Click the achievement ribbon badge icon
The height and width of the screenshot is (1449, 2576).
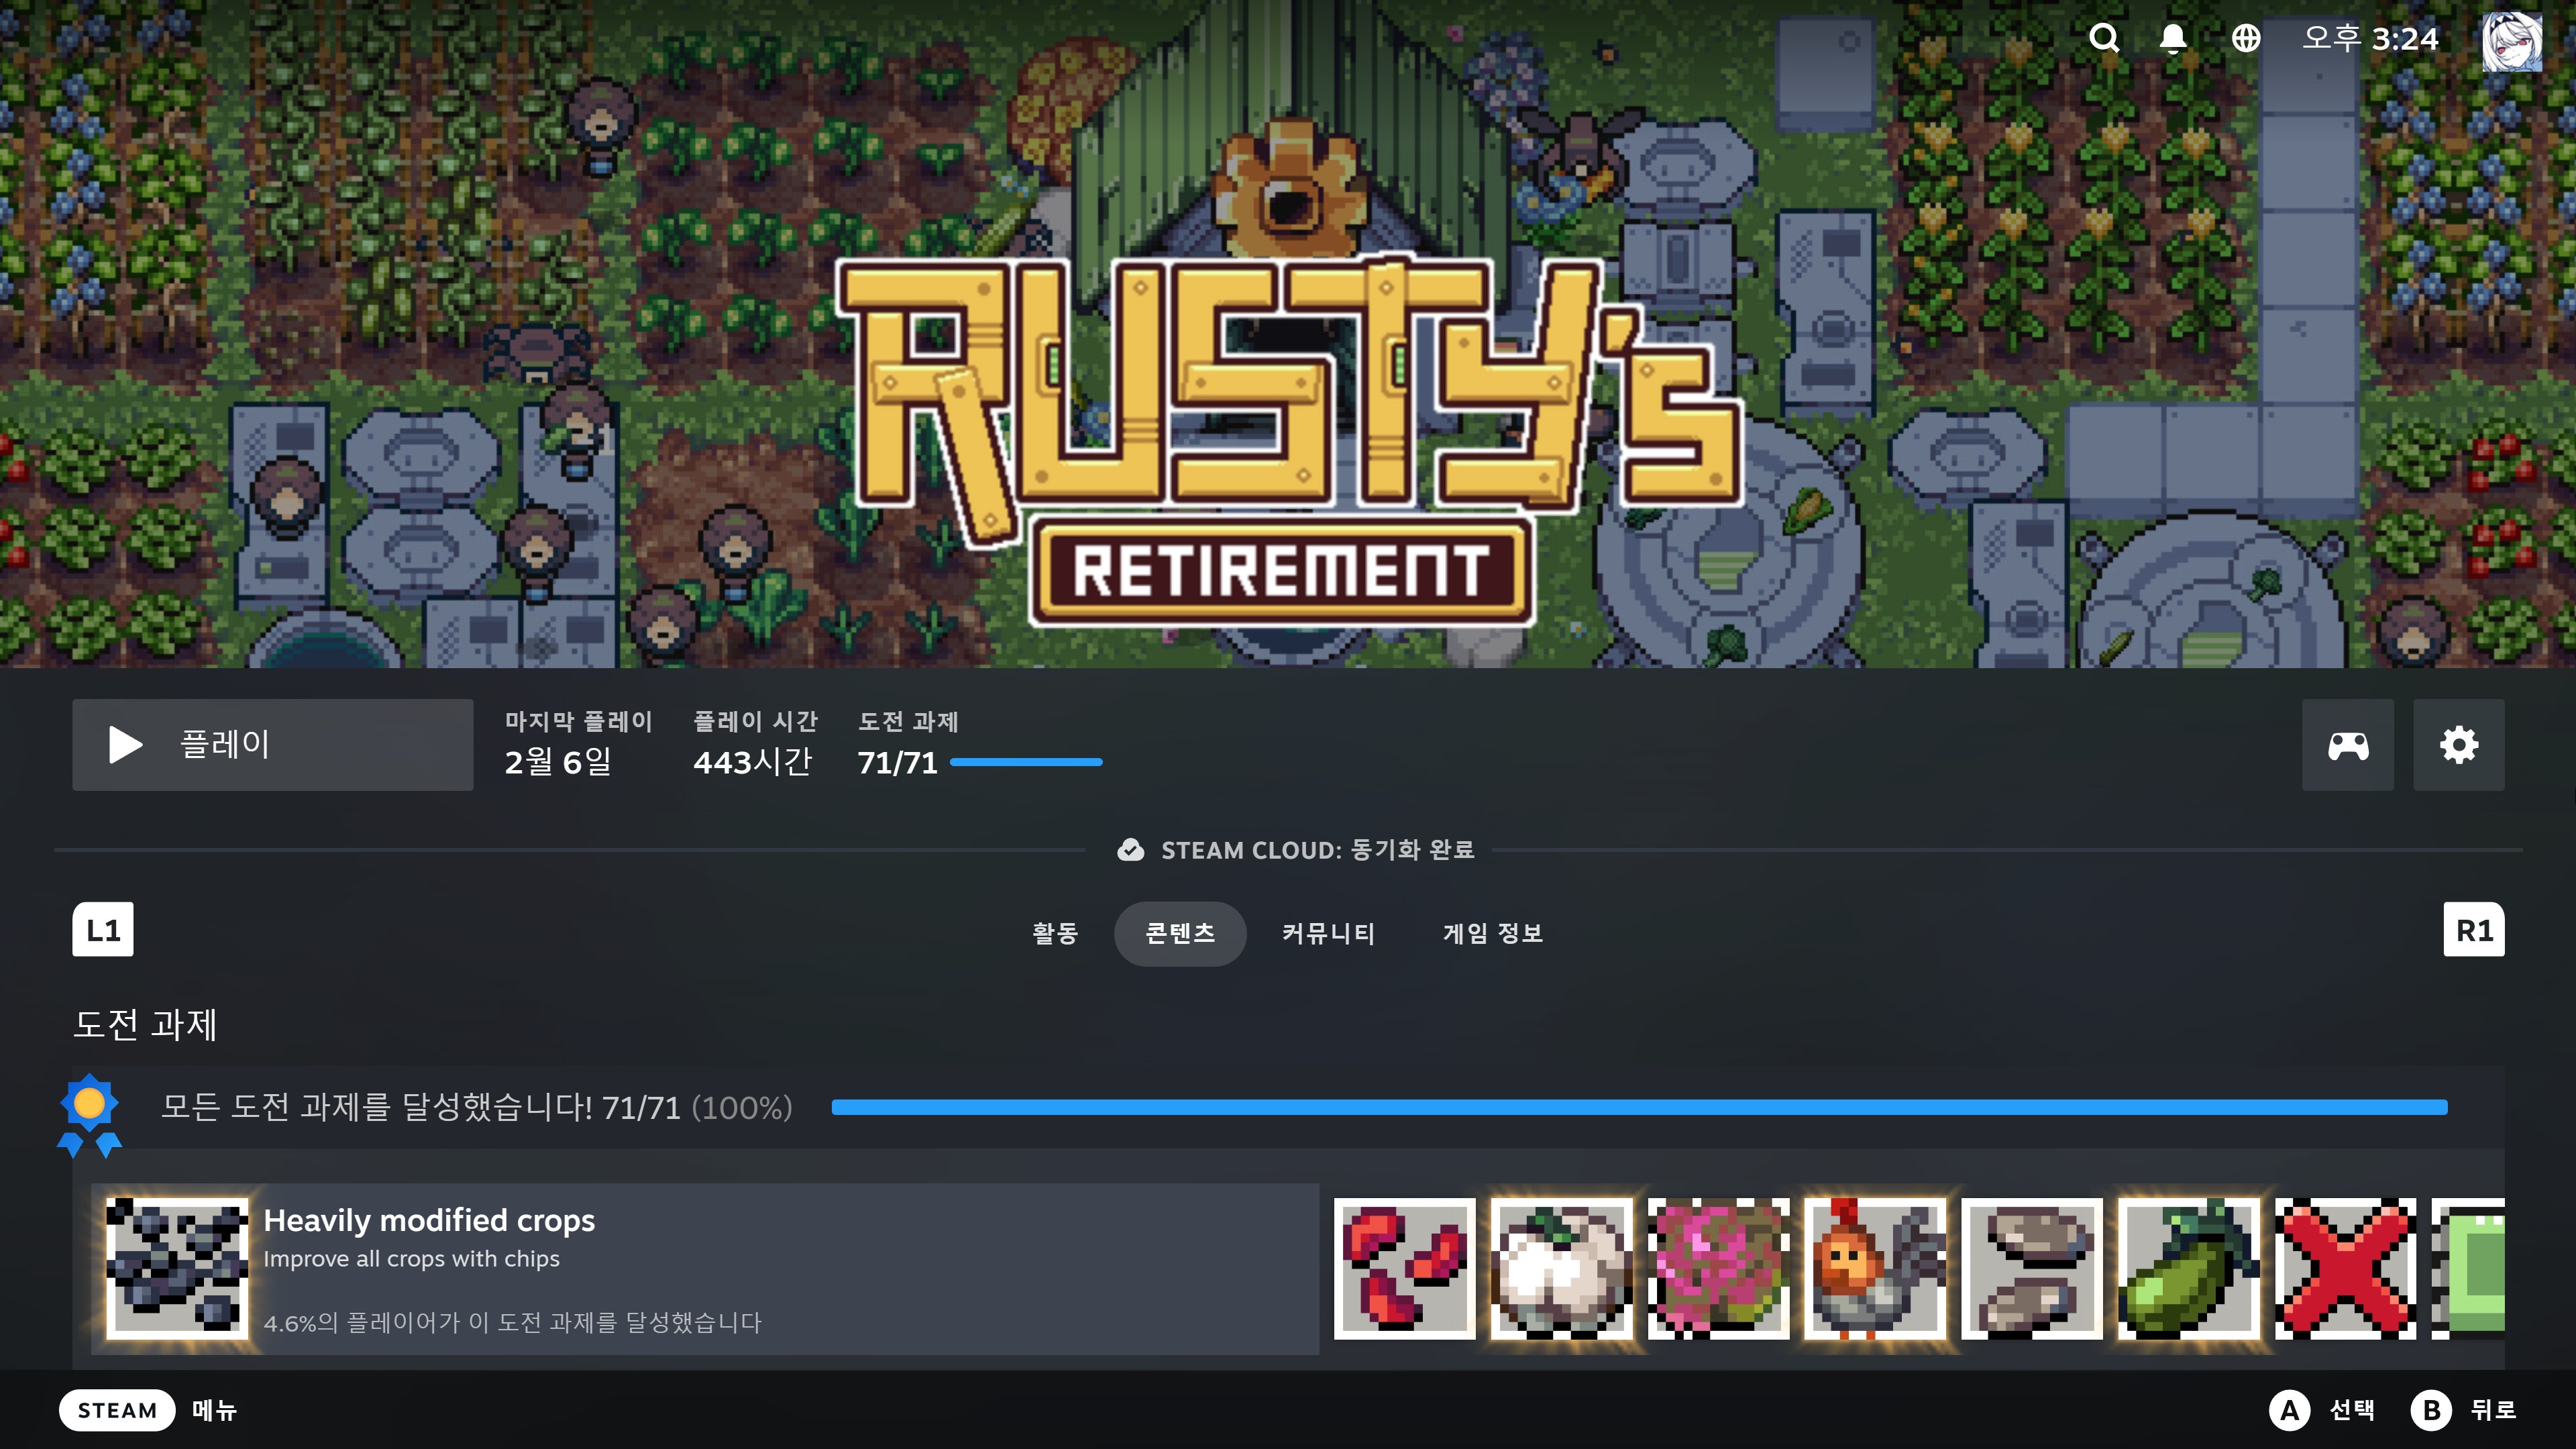89,1115
